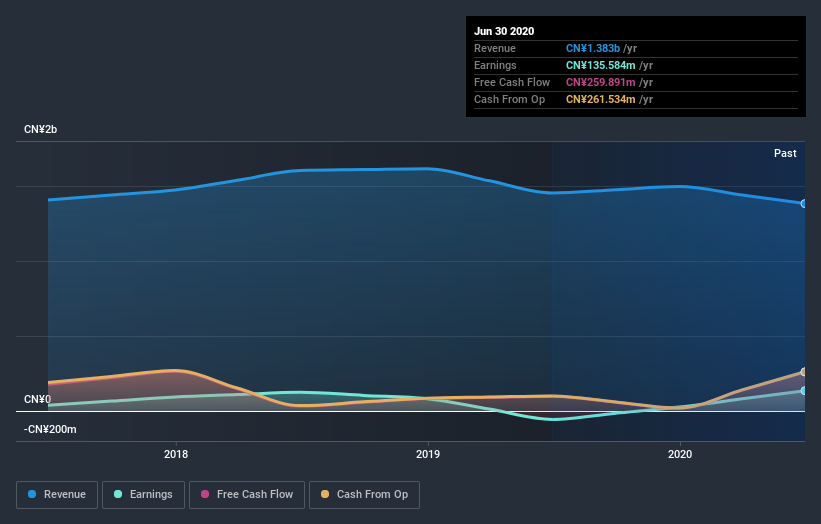Toggle the Revenue legend button

pos(57,495)
